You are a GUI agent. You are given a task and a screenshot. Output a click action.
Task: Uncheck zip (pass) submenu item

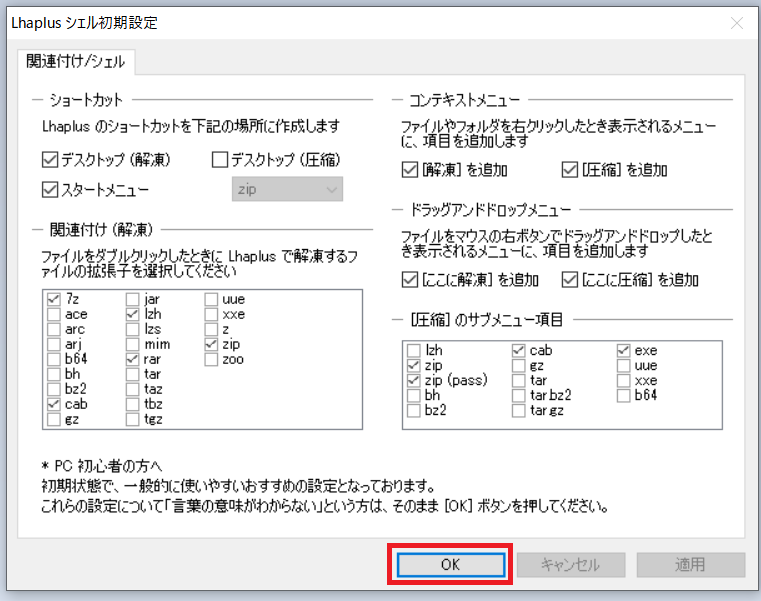coord(414,380)
